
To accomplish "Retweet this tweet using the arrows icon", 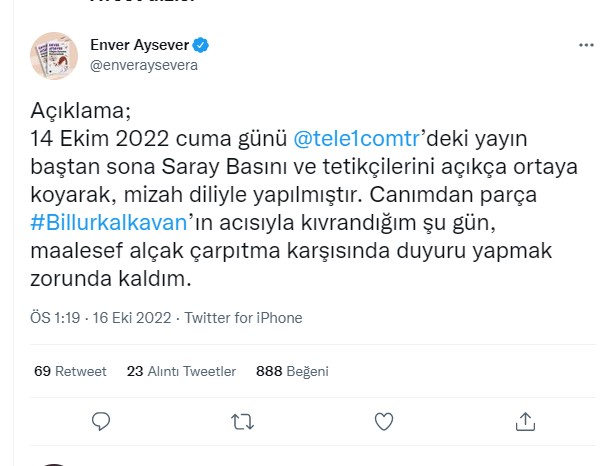I will pos(241,419).
